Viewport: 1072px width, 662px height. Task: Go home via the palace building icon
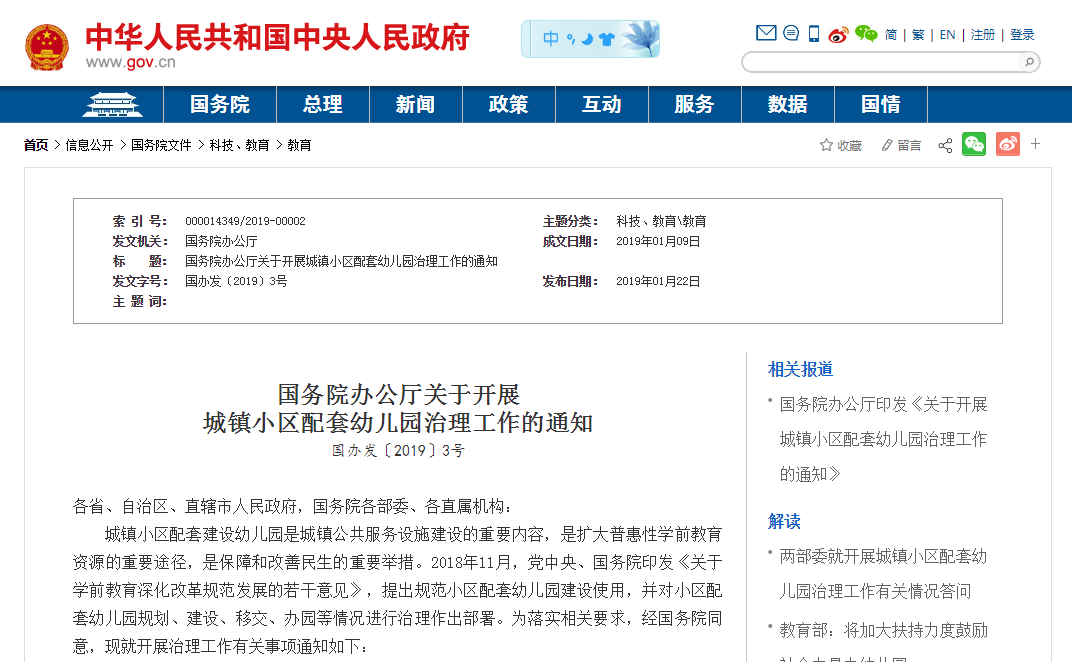coord(111,104)
